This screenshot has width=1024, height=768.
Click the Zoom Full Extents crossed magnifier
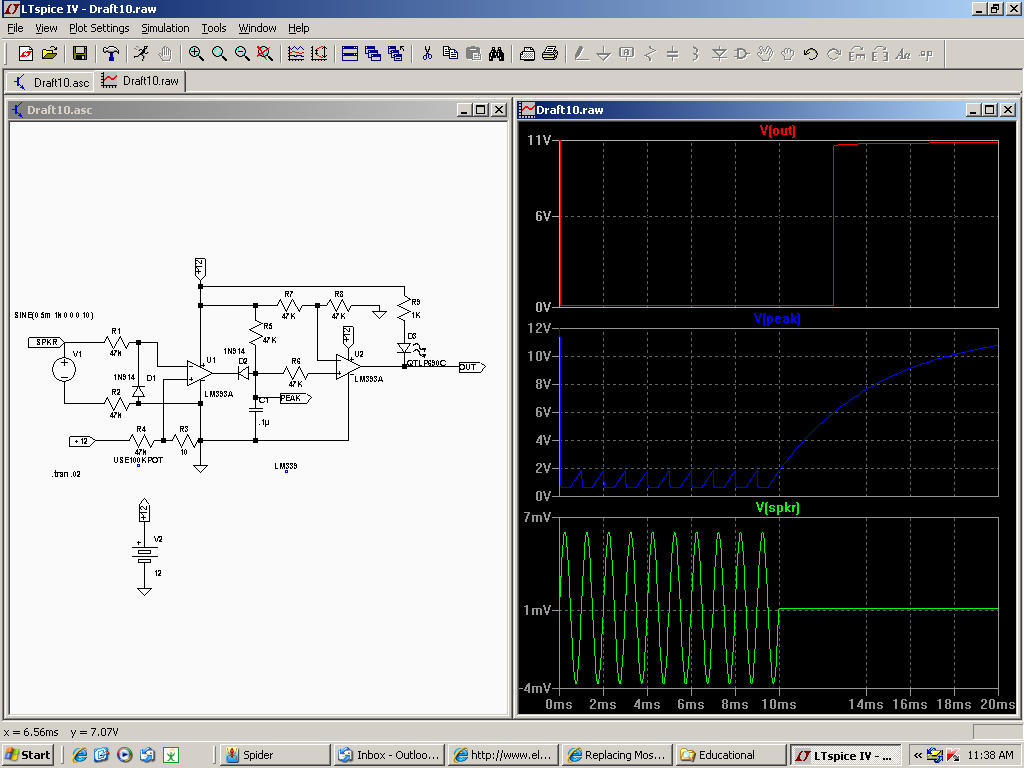tap(264, 54)
